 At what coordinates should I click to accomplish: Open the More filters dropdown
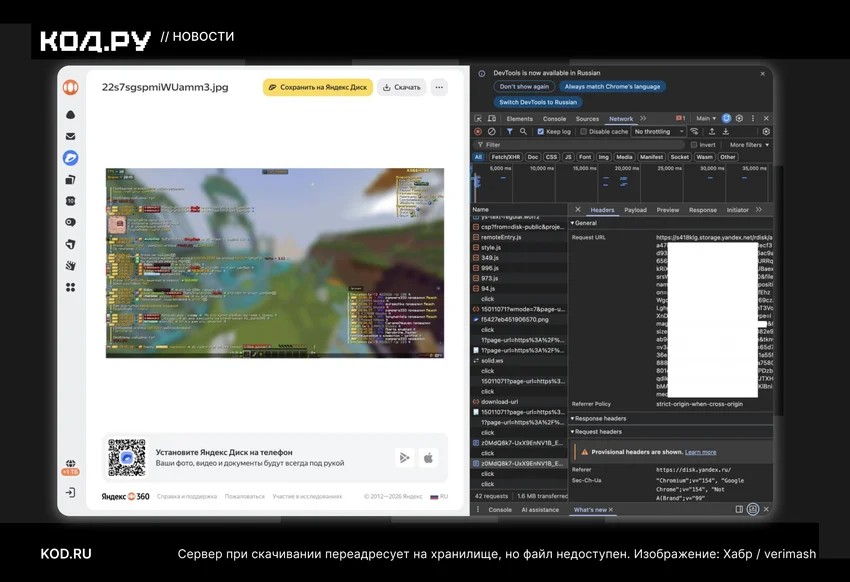(749, 145)
